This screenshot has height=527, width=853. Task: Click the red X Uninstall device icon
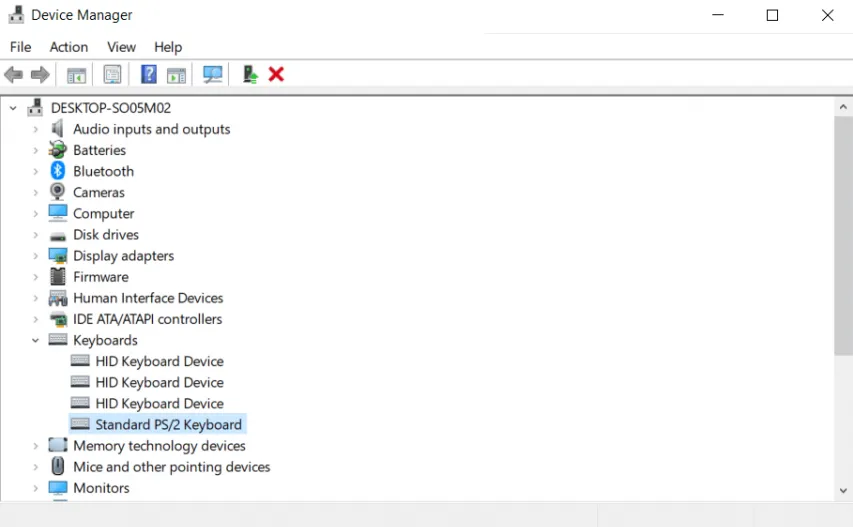tap(276, 74)
